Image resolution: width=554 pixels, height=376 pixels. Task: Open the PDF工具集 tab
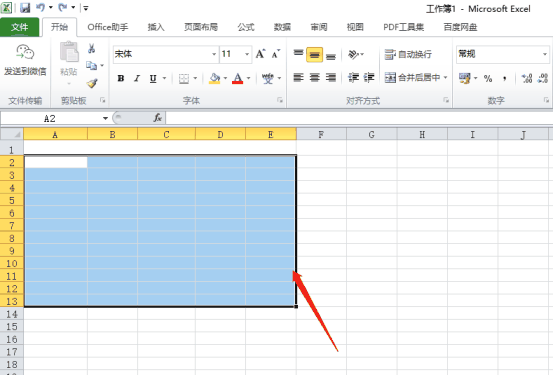pyautogui.click(x=403, y=27)
